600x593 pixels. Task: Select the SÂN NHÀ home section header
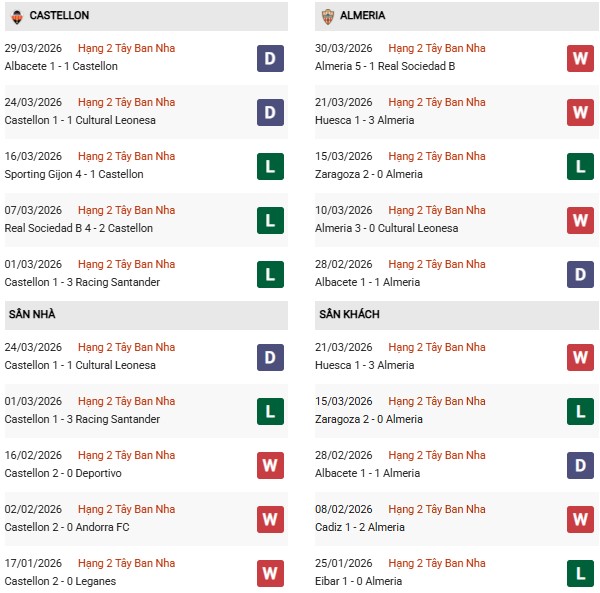click(x=32, y=314)
